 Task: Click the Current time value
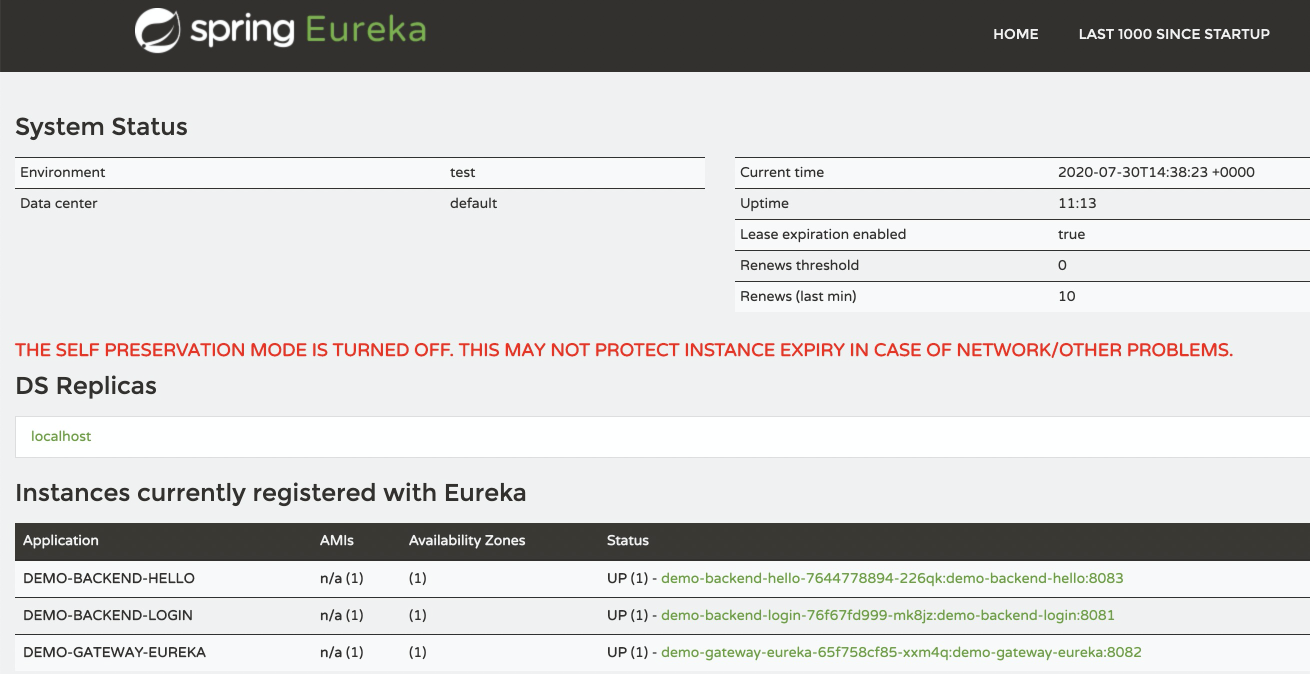(x=1156, y=172)
